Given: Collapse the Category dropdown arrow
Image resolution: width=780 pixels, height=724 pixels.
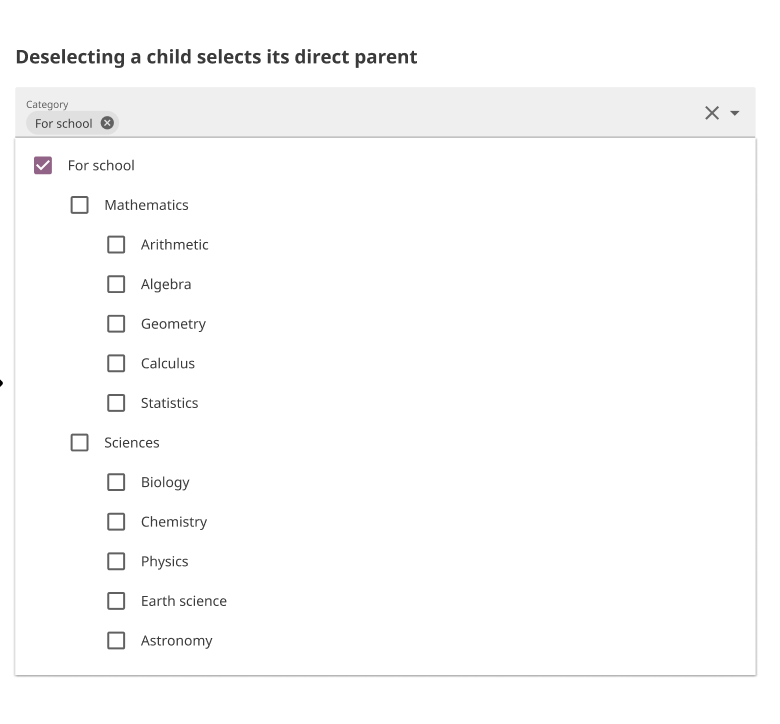Looking at the screenshot, I should coord(736,113).
